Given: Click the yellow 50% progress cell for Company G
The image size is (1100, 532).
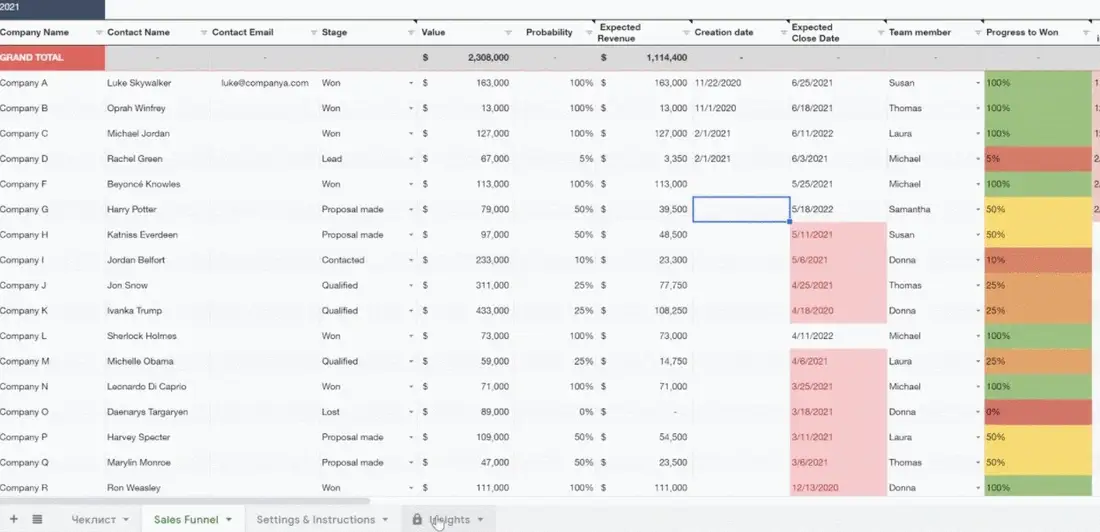Looking at the screenshot, I should tap(1038, 209).
